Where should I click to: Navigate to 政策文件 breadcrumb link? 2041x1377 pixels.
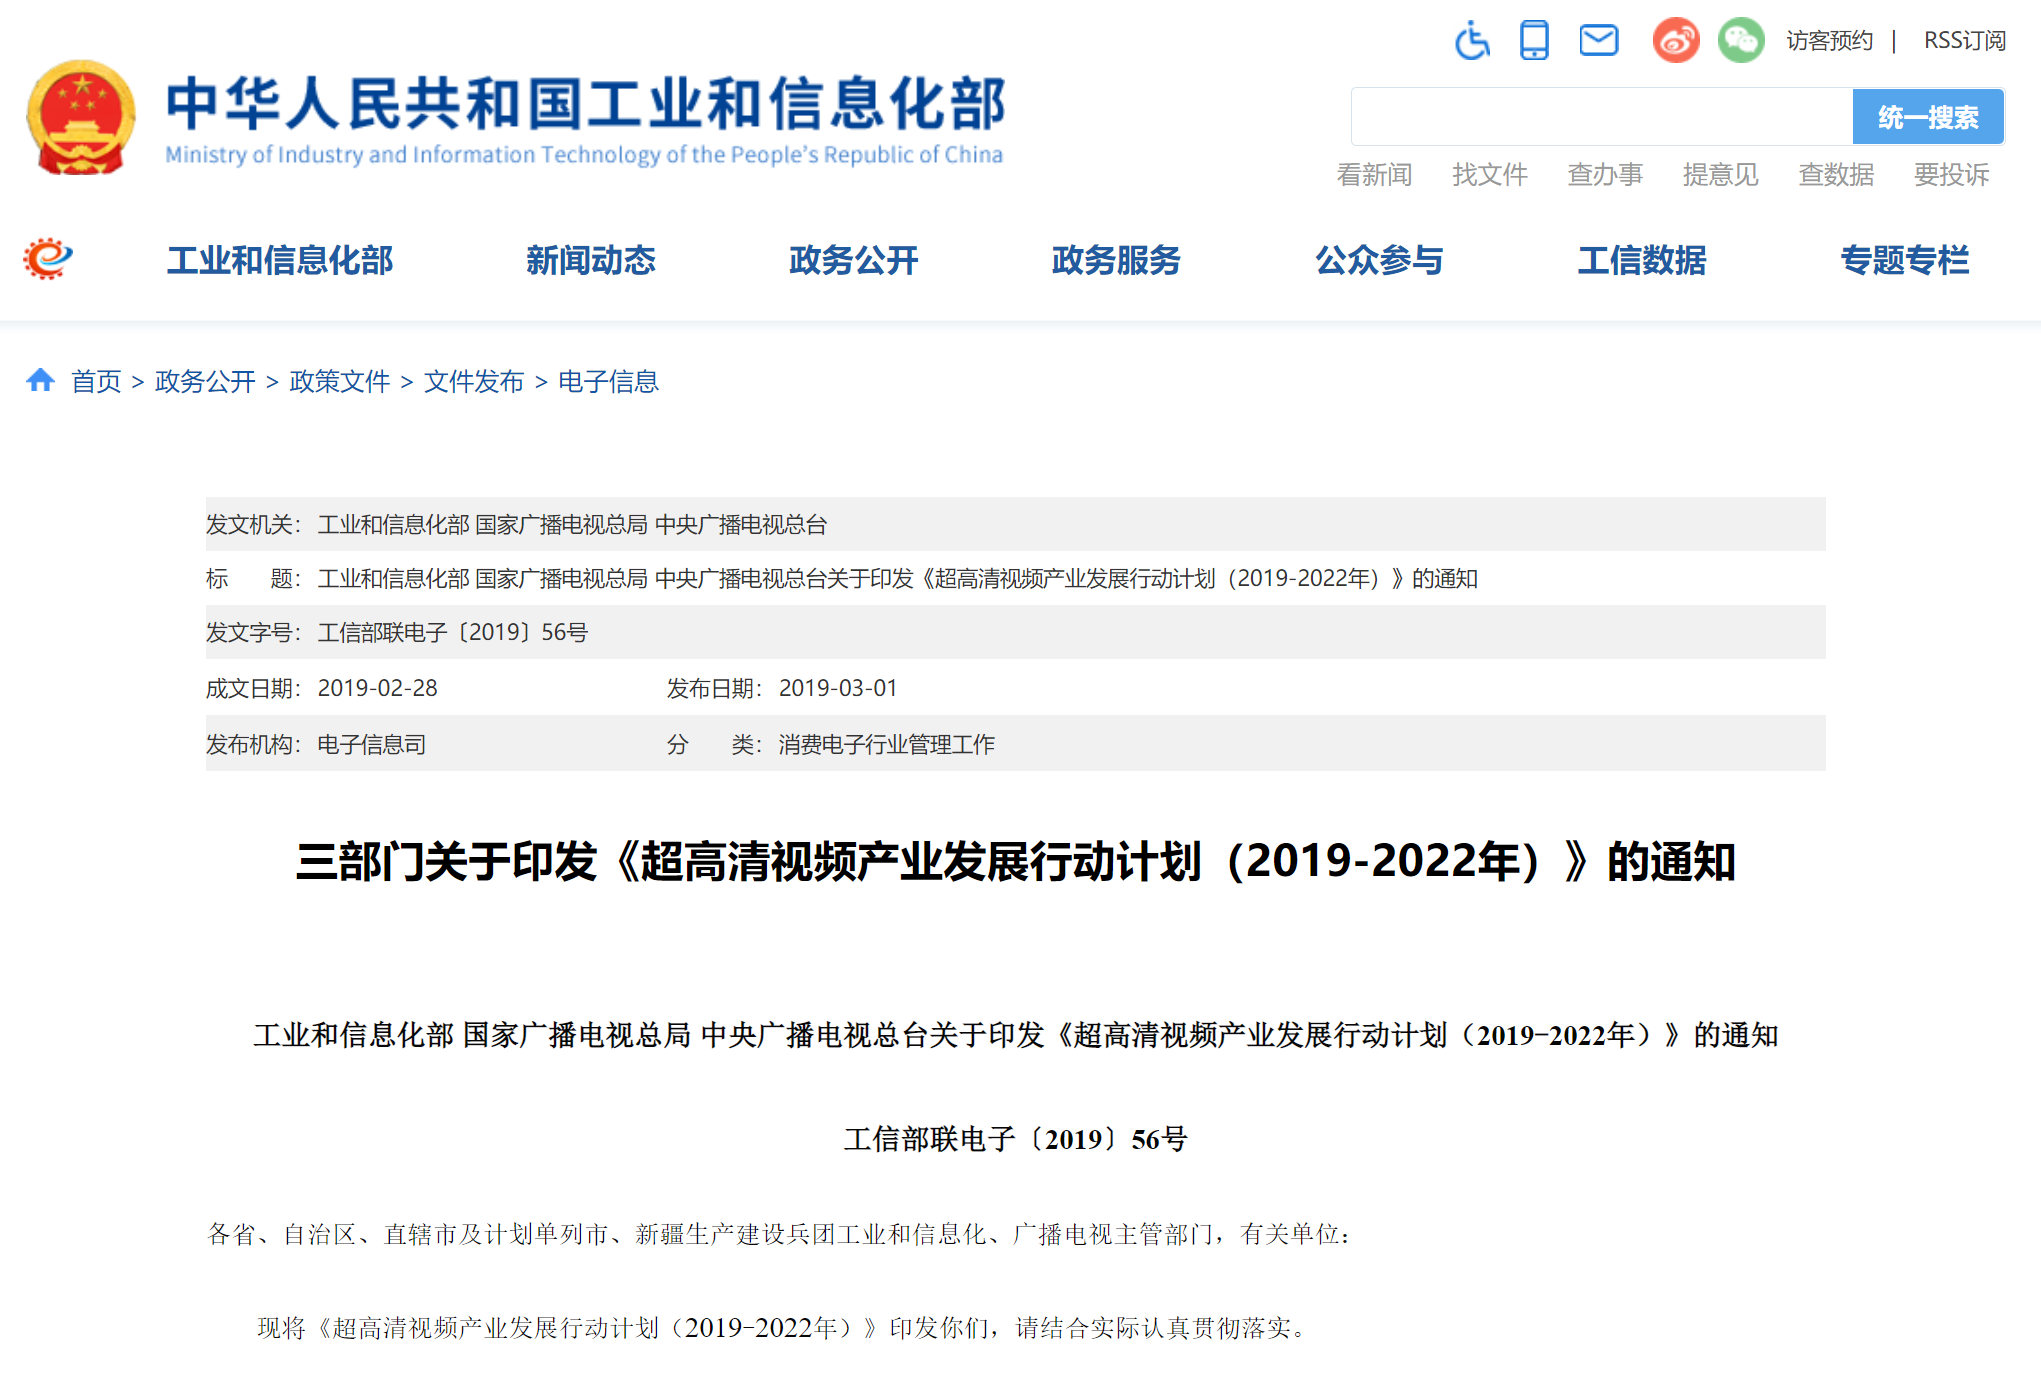click(x=339, y=381)
